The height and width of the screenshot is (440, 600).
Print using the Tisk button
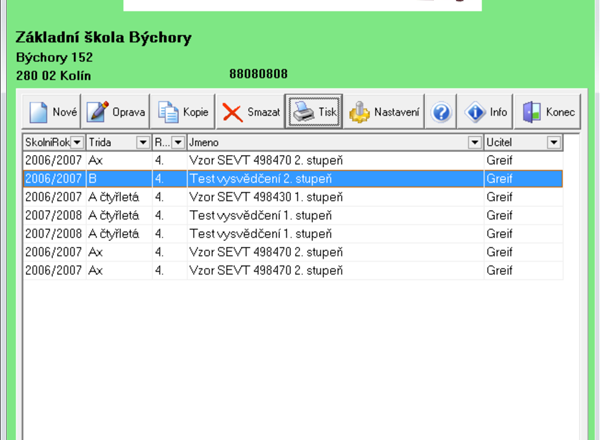(x=314, y=112)
